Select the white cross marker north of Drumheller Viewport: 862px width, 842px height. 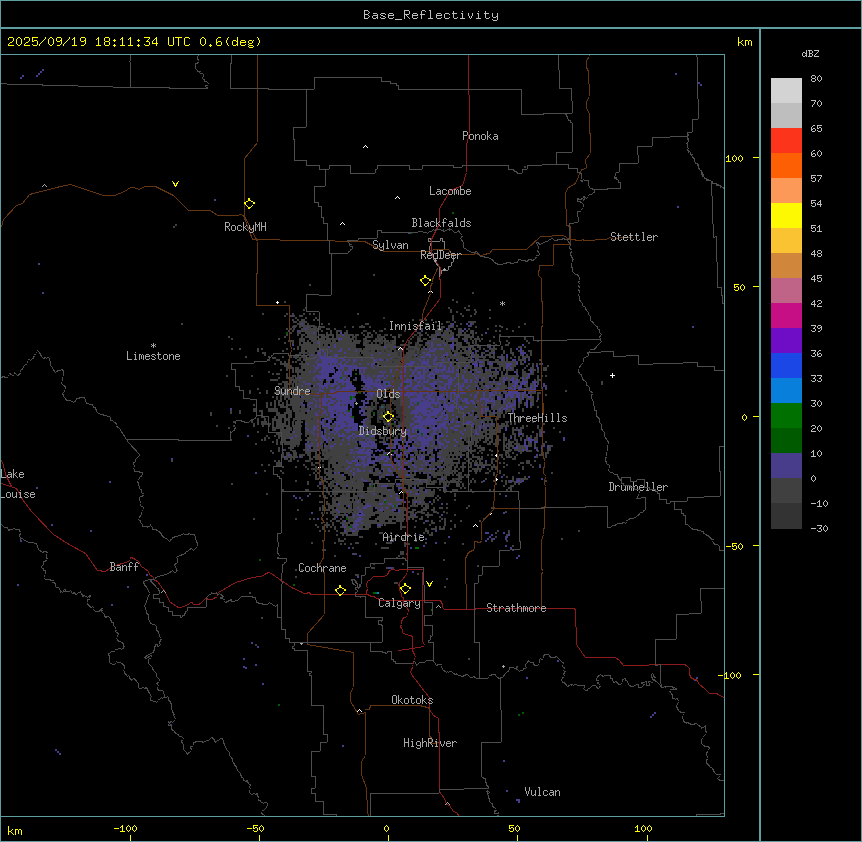pos(612,375)
